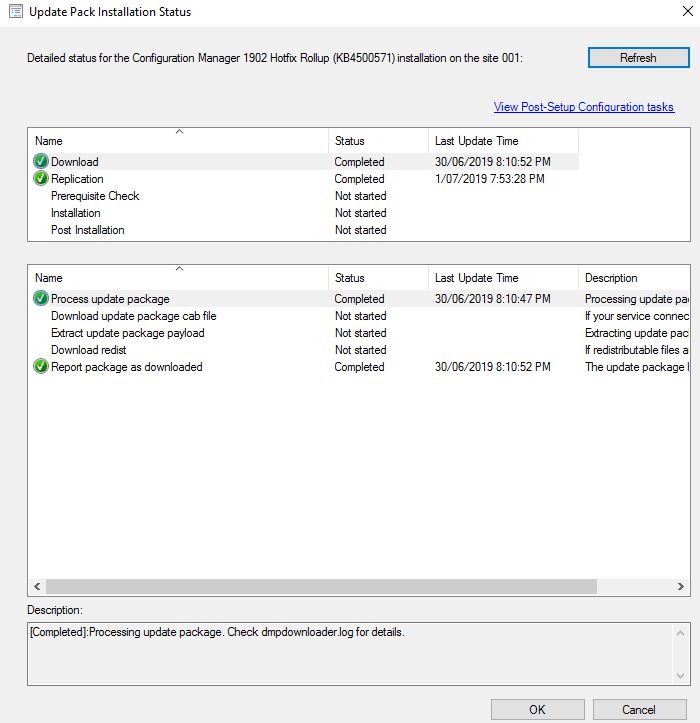
Task: Click Completed status of Report package row
Action: pos(359,367)
